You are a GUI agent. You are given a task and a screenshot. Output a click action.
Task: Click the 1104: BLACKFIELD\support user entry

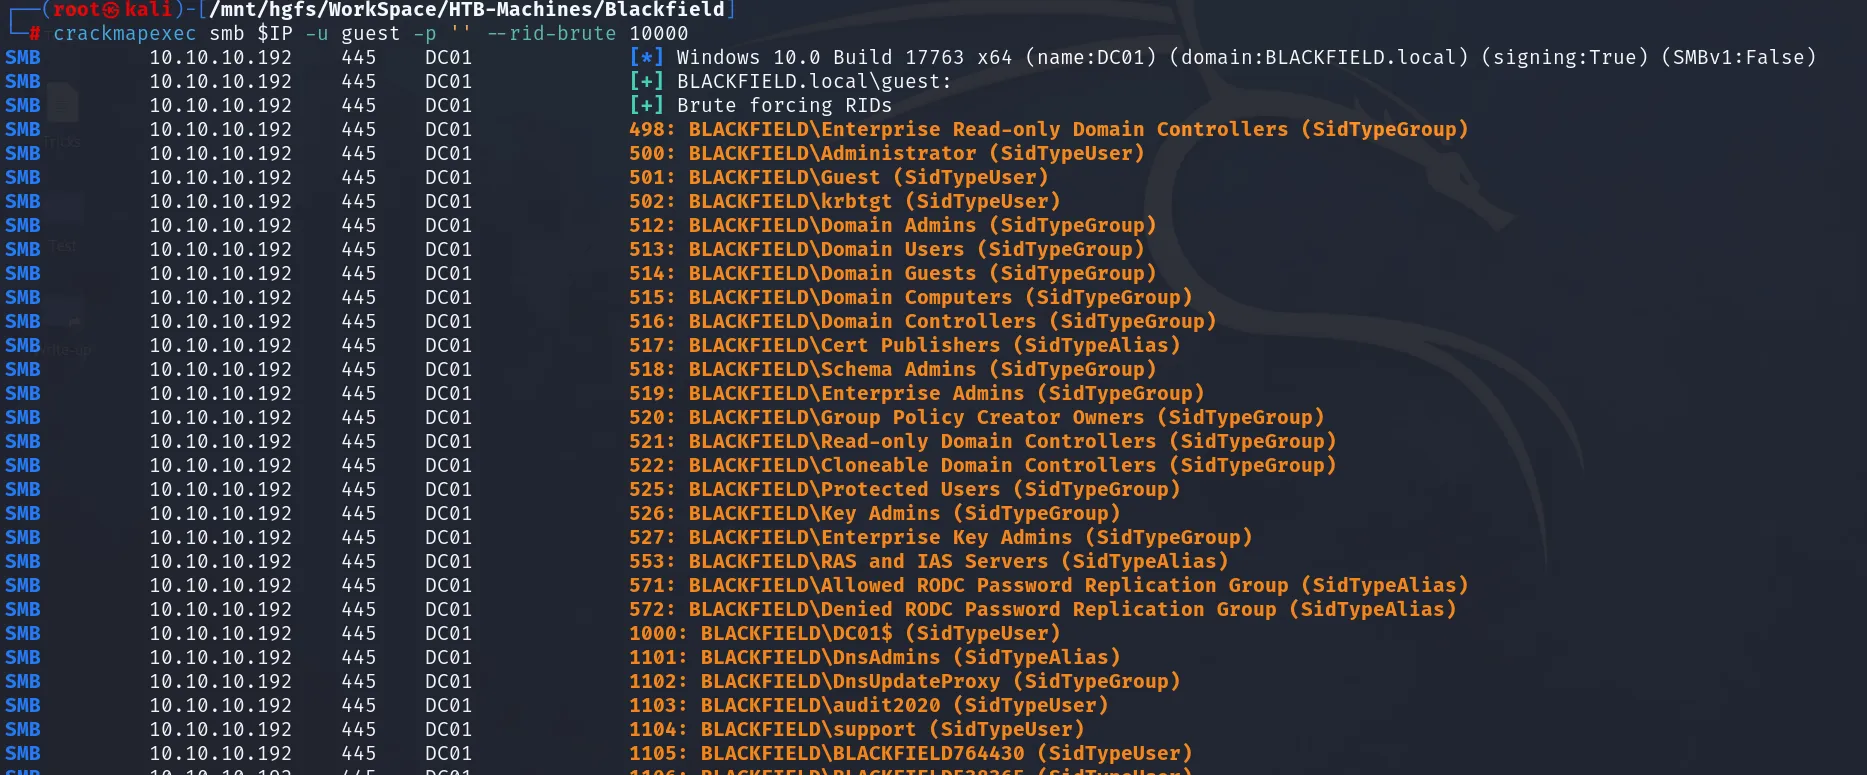pos(857,729)
